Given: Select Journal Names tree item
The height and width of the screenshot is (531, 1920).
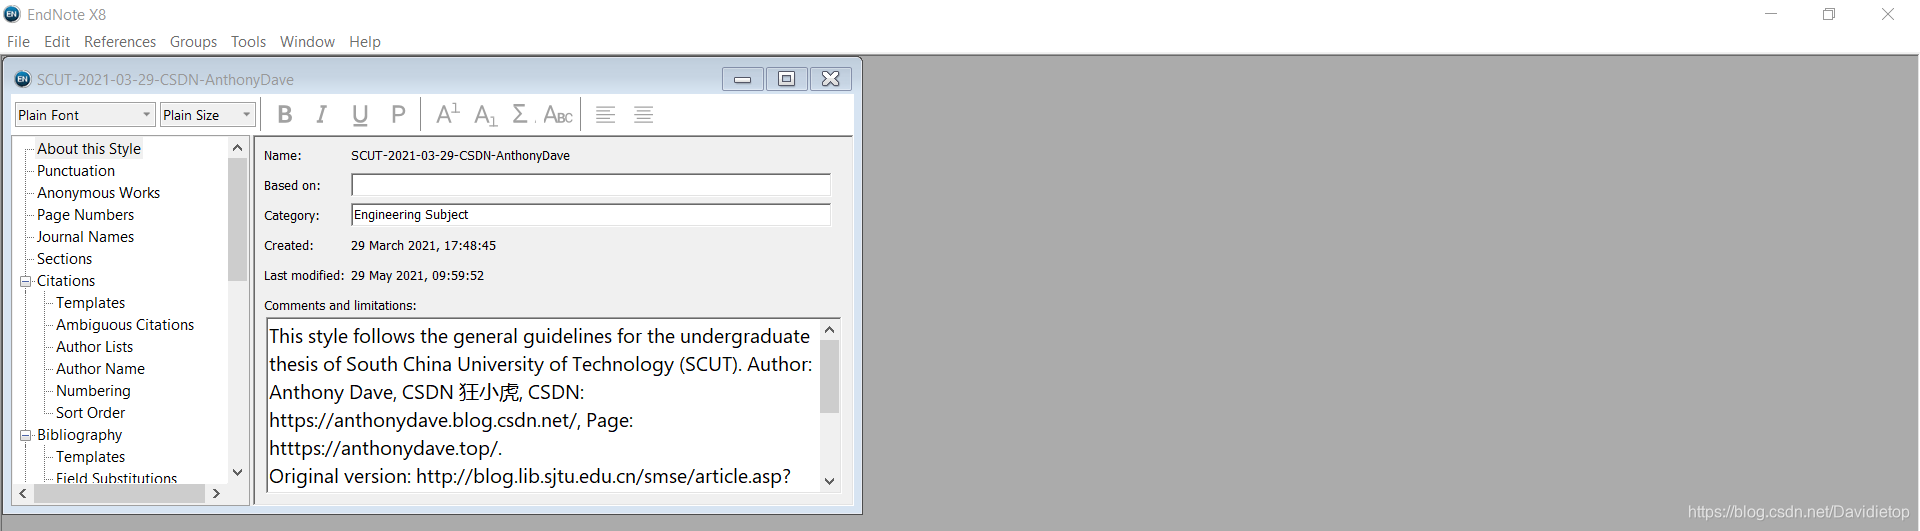Looking at the screenshot, I should 85,237.
